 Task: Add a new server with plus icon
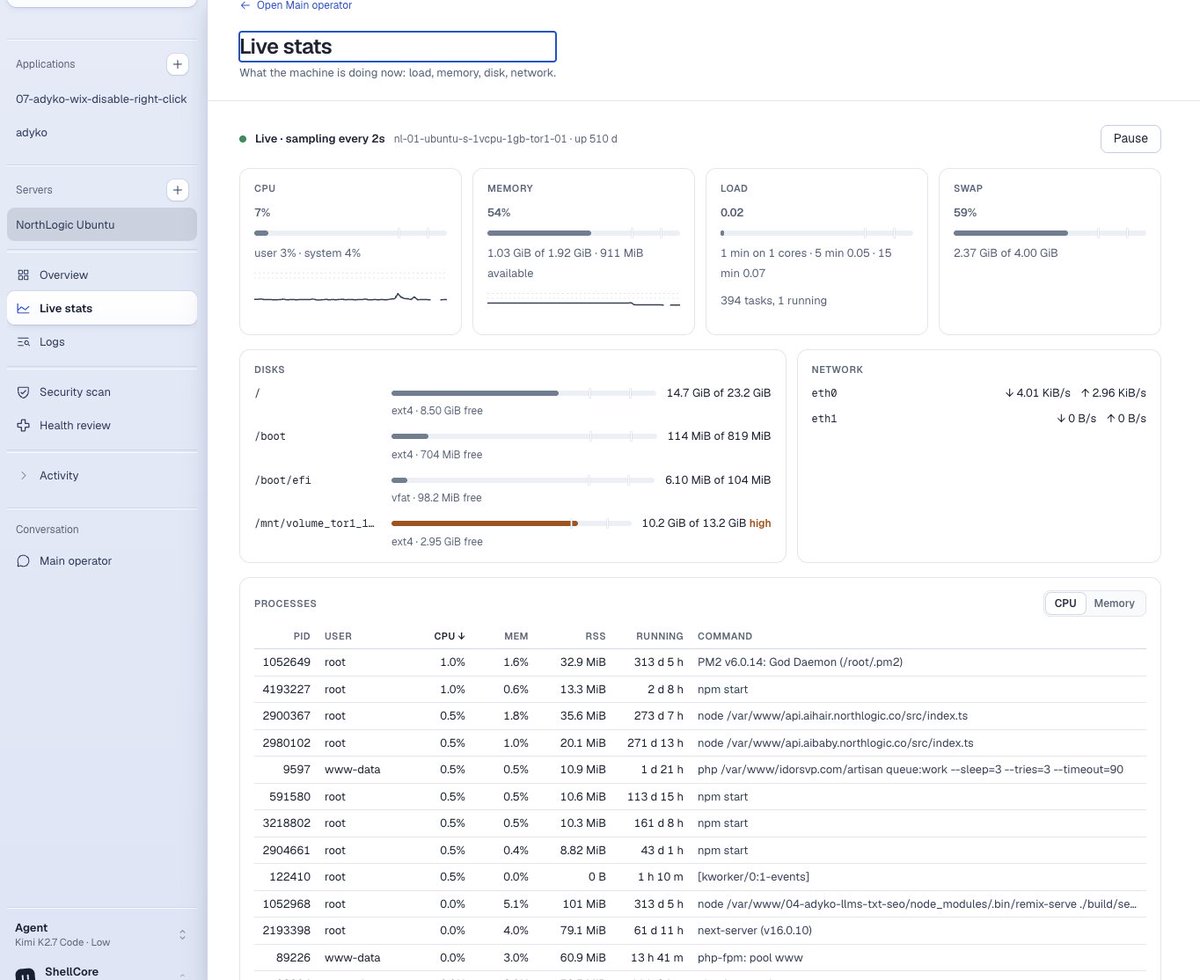click(177, 190)
